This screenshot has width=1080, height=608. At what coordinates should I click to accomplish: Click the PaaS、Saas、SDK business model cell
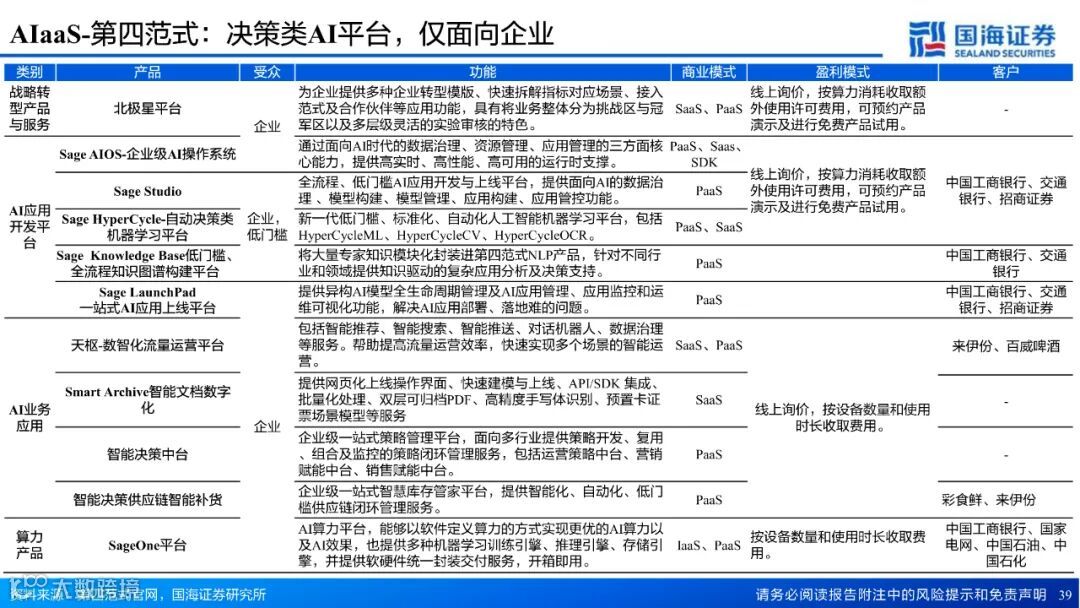pyautogui.click(x=707, y=154)
